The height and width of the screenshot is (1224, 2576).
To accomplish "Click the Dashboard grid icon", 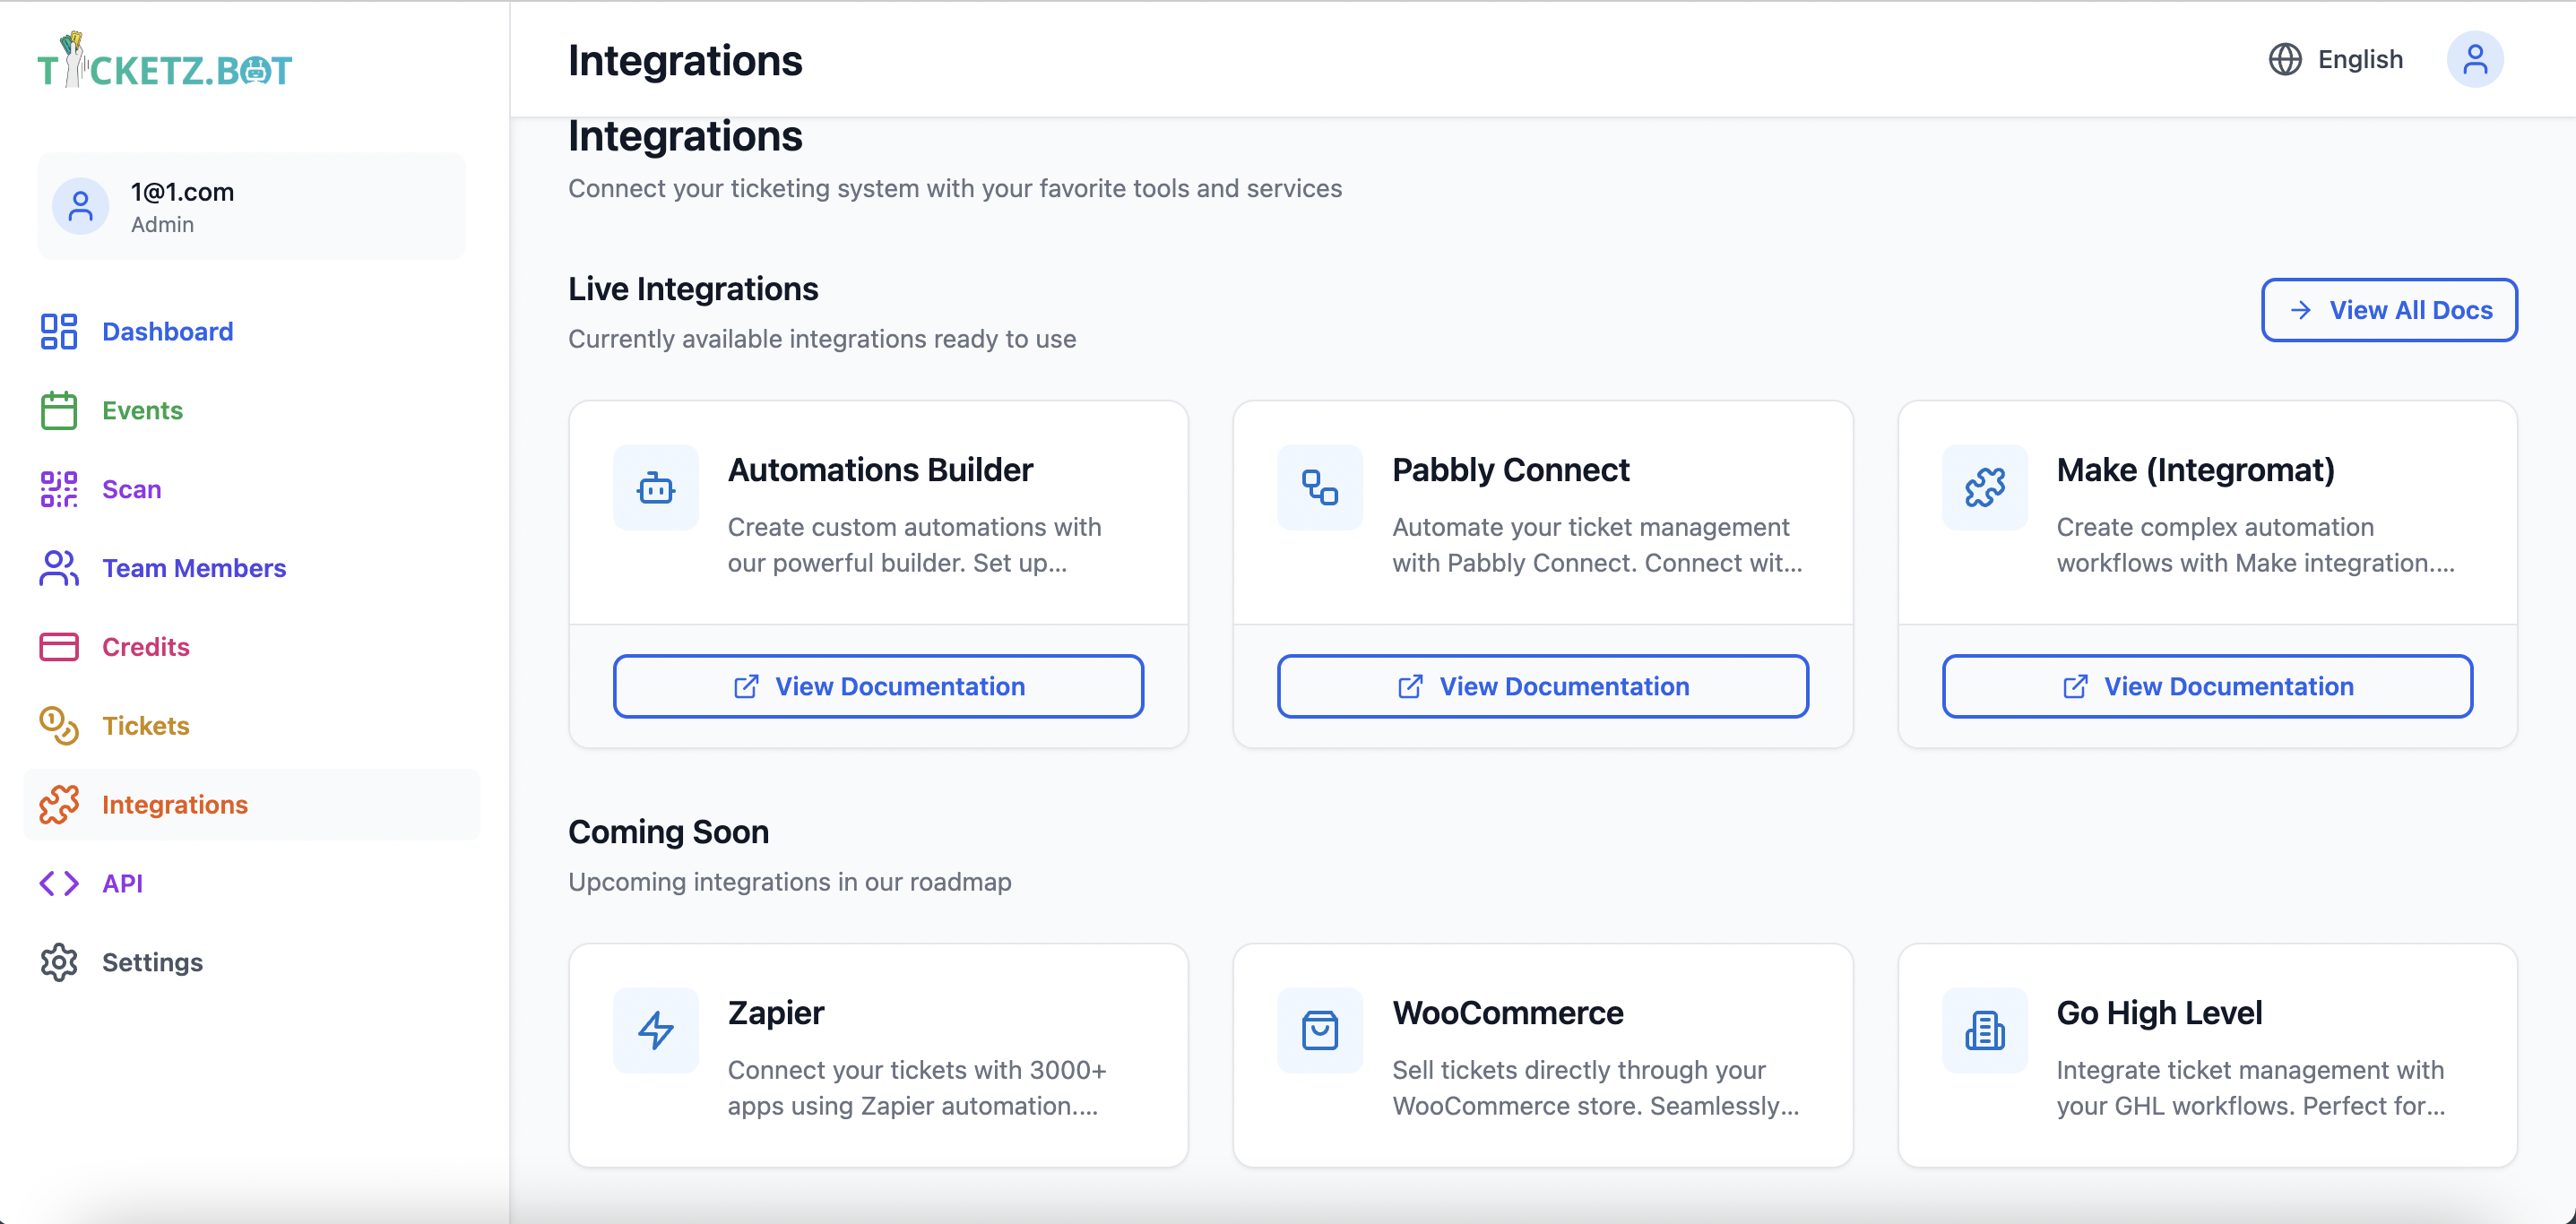I will [x=59, y=332].
